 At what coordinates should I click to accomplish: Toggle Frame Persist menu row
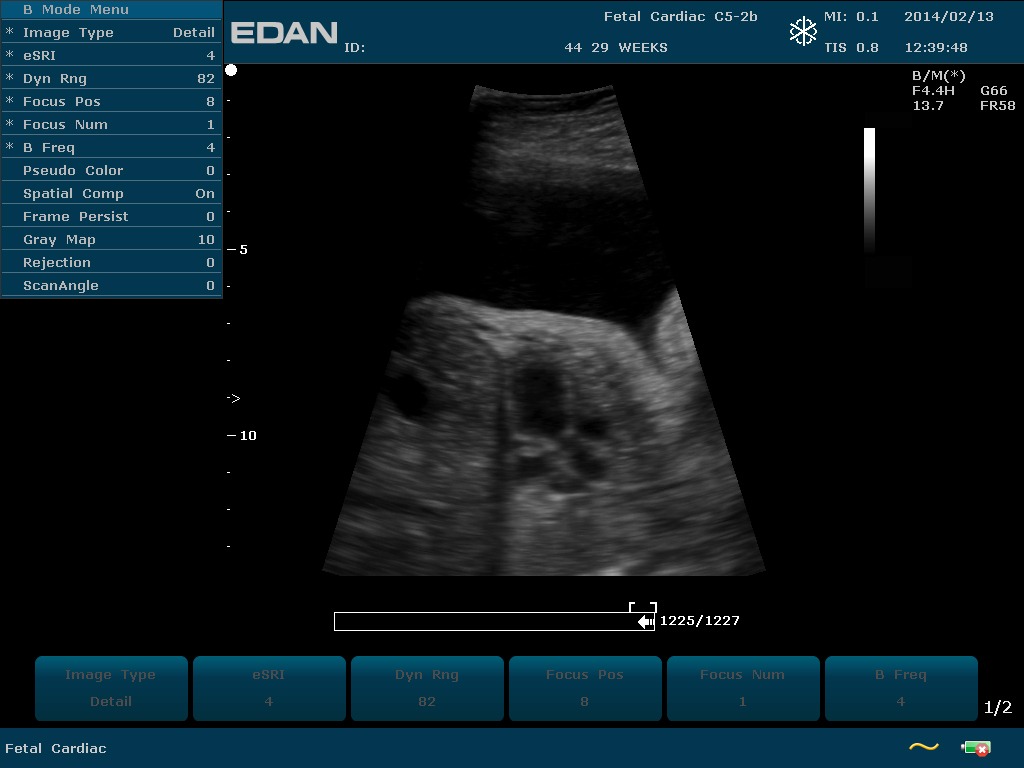point(111,217)
